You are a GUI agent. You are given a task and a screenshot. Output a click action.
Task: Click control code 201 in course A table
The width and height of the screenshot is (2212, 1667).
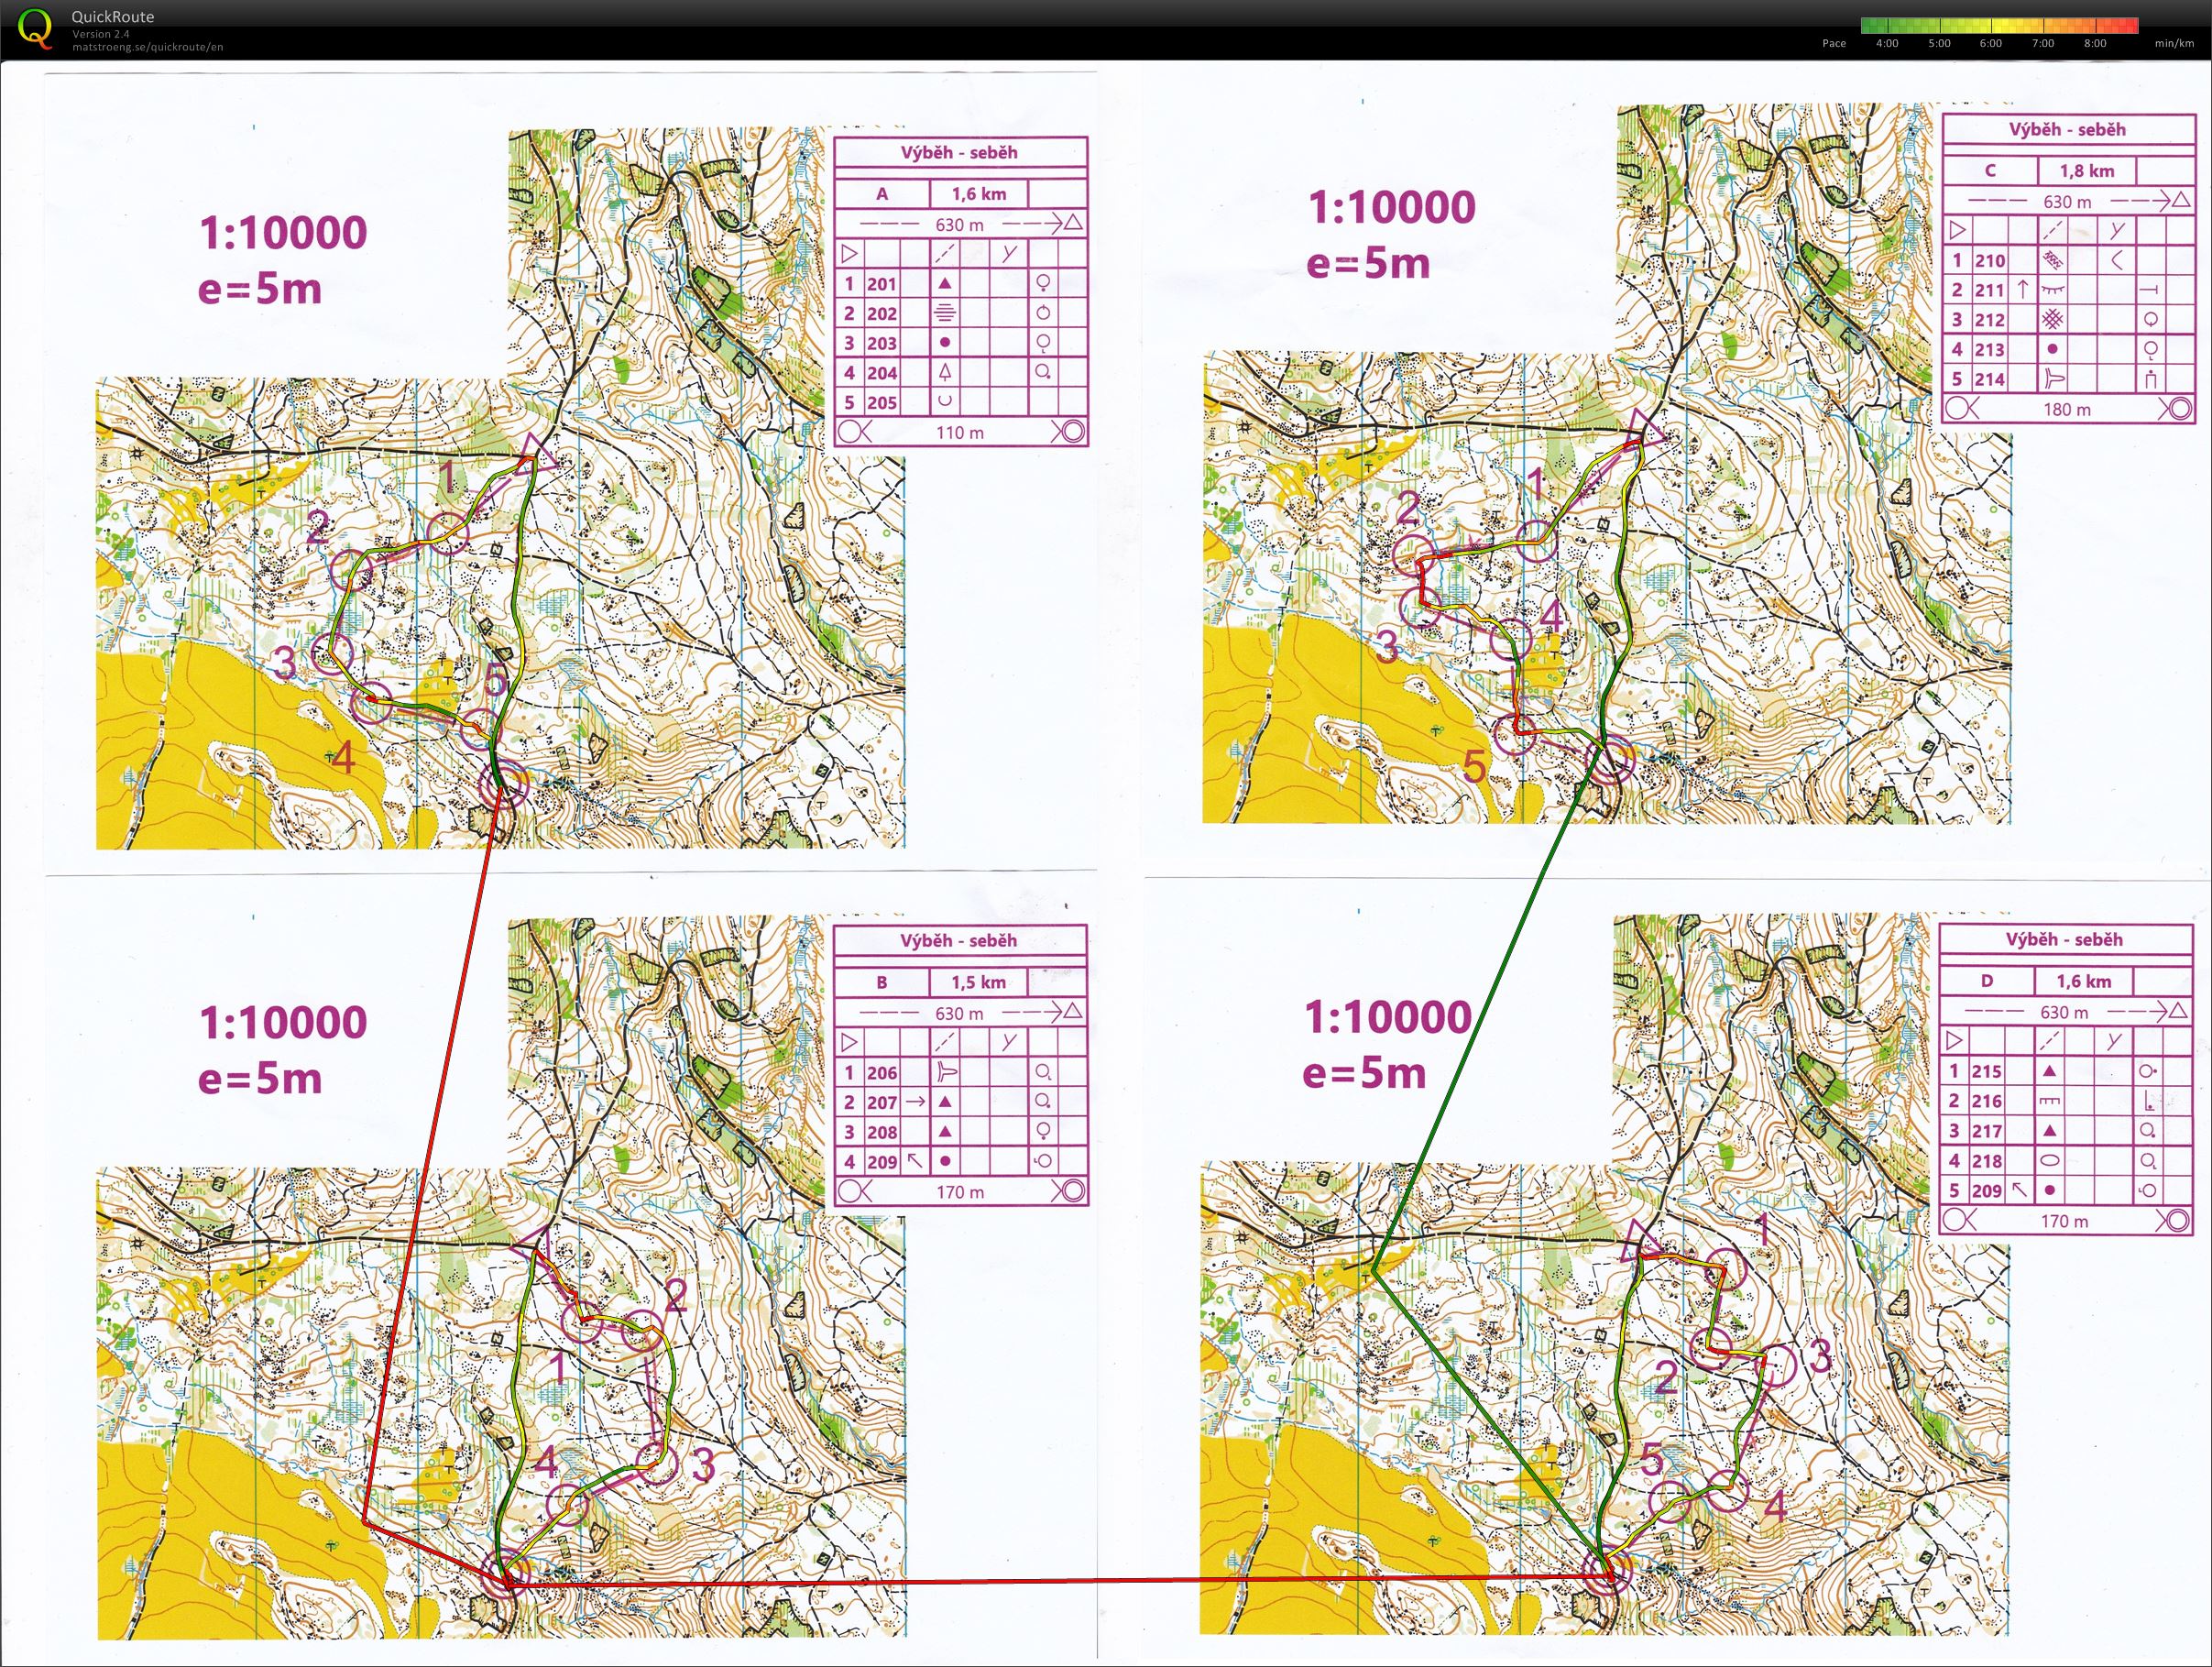click(x=881, y=284)
